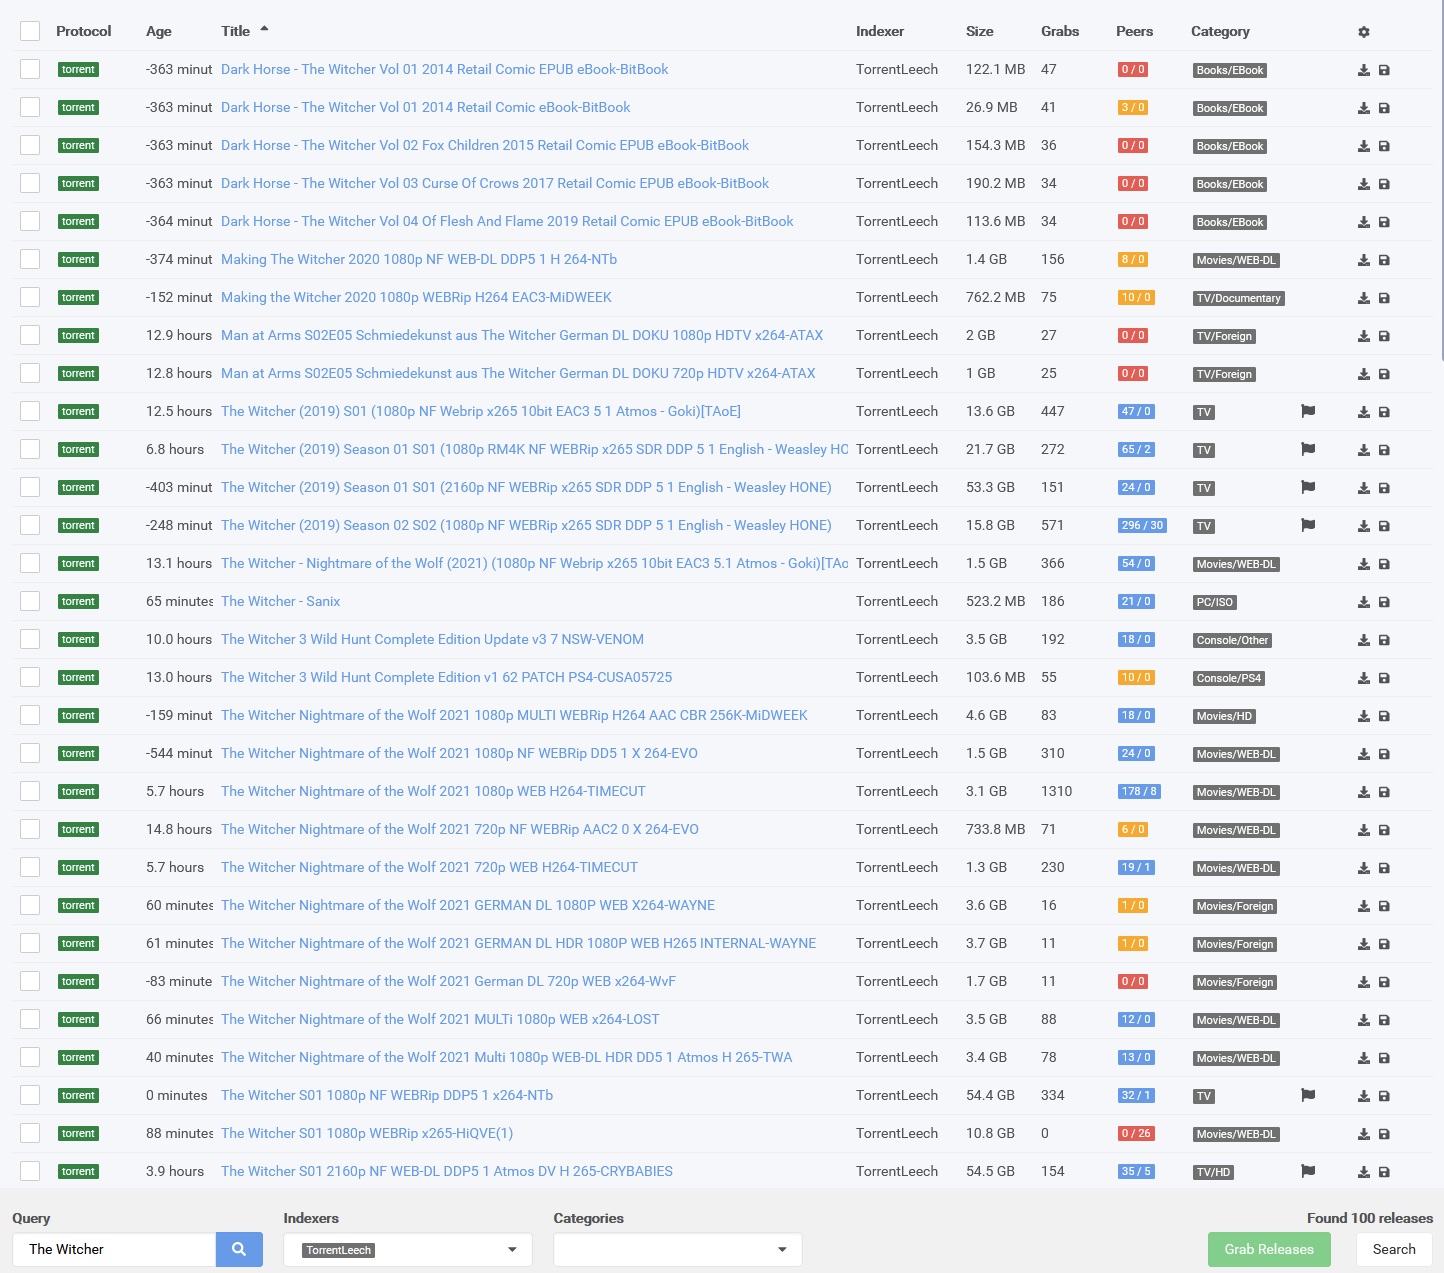Screen dimensions: 1444x1273
Task: Download the Dark Horse Witcher Vol 01 EPUB release
Action: click(1363, 69)
